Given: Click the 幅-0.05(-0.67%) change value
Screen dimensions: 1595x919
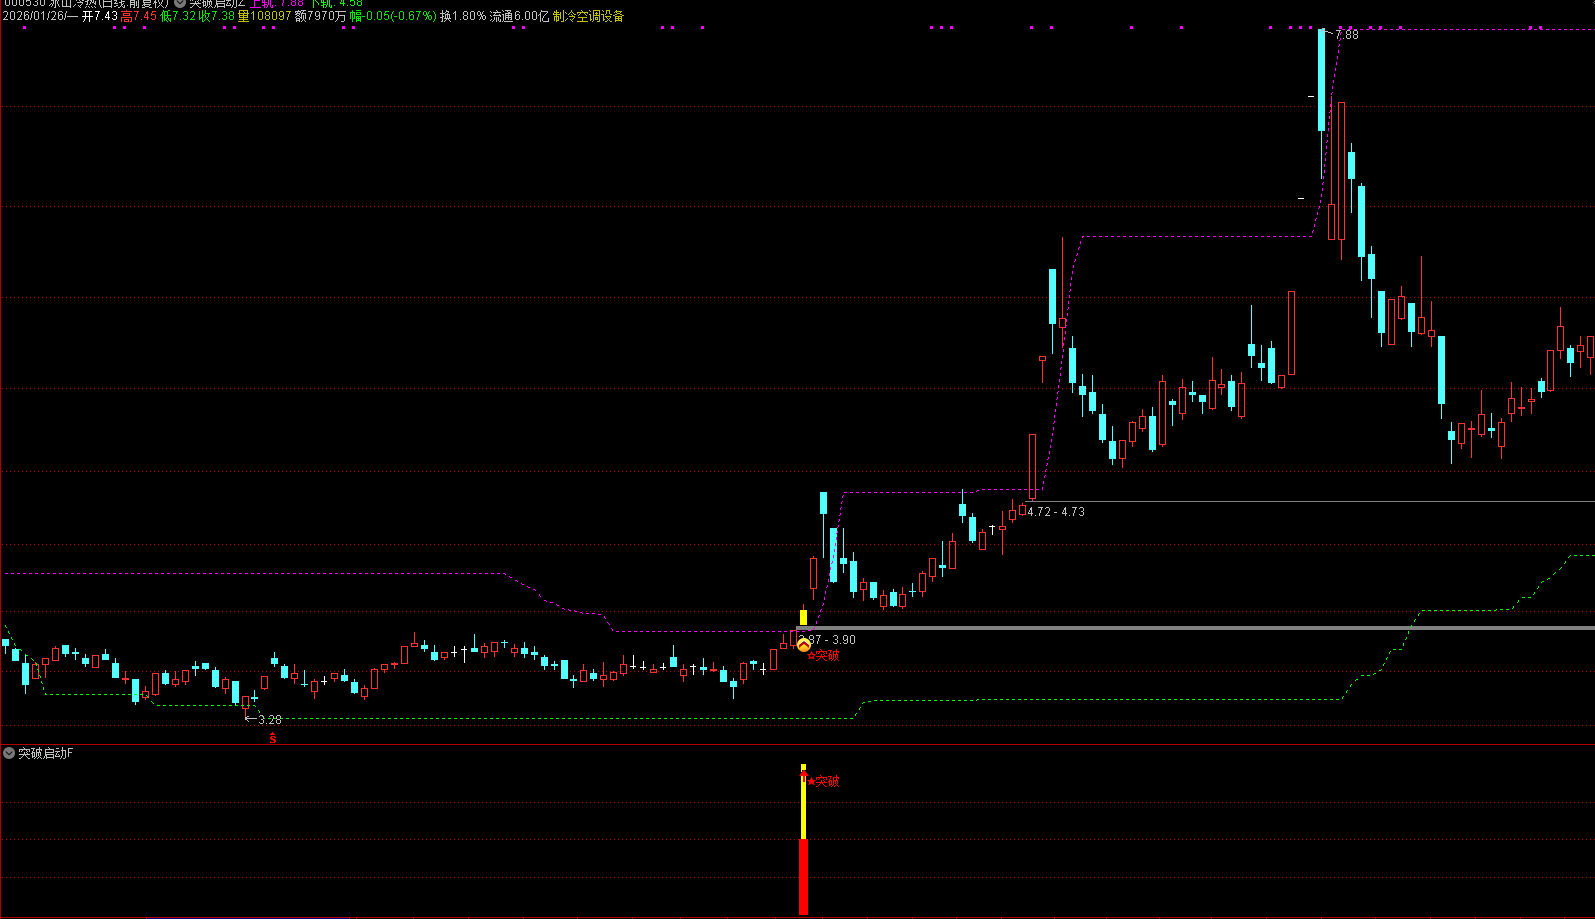Looking at the screenshot, I should (393, 16).
